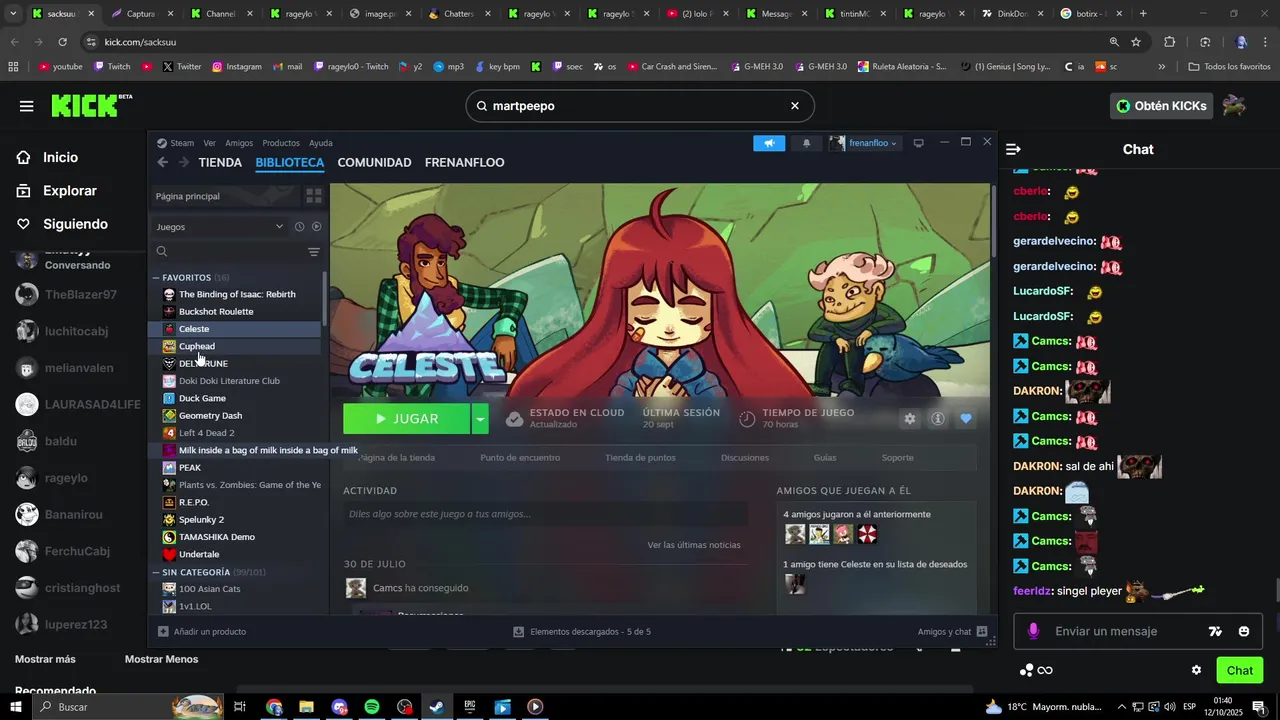Screen dimensions: 1280x720
Task: Click the purple microphone chat identity icon
Action: [x=1033, y=631]
